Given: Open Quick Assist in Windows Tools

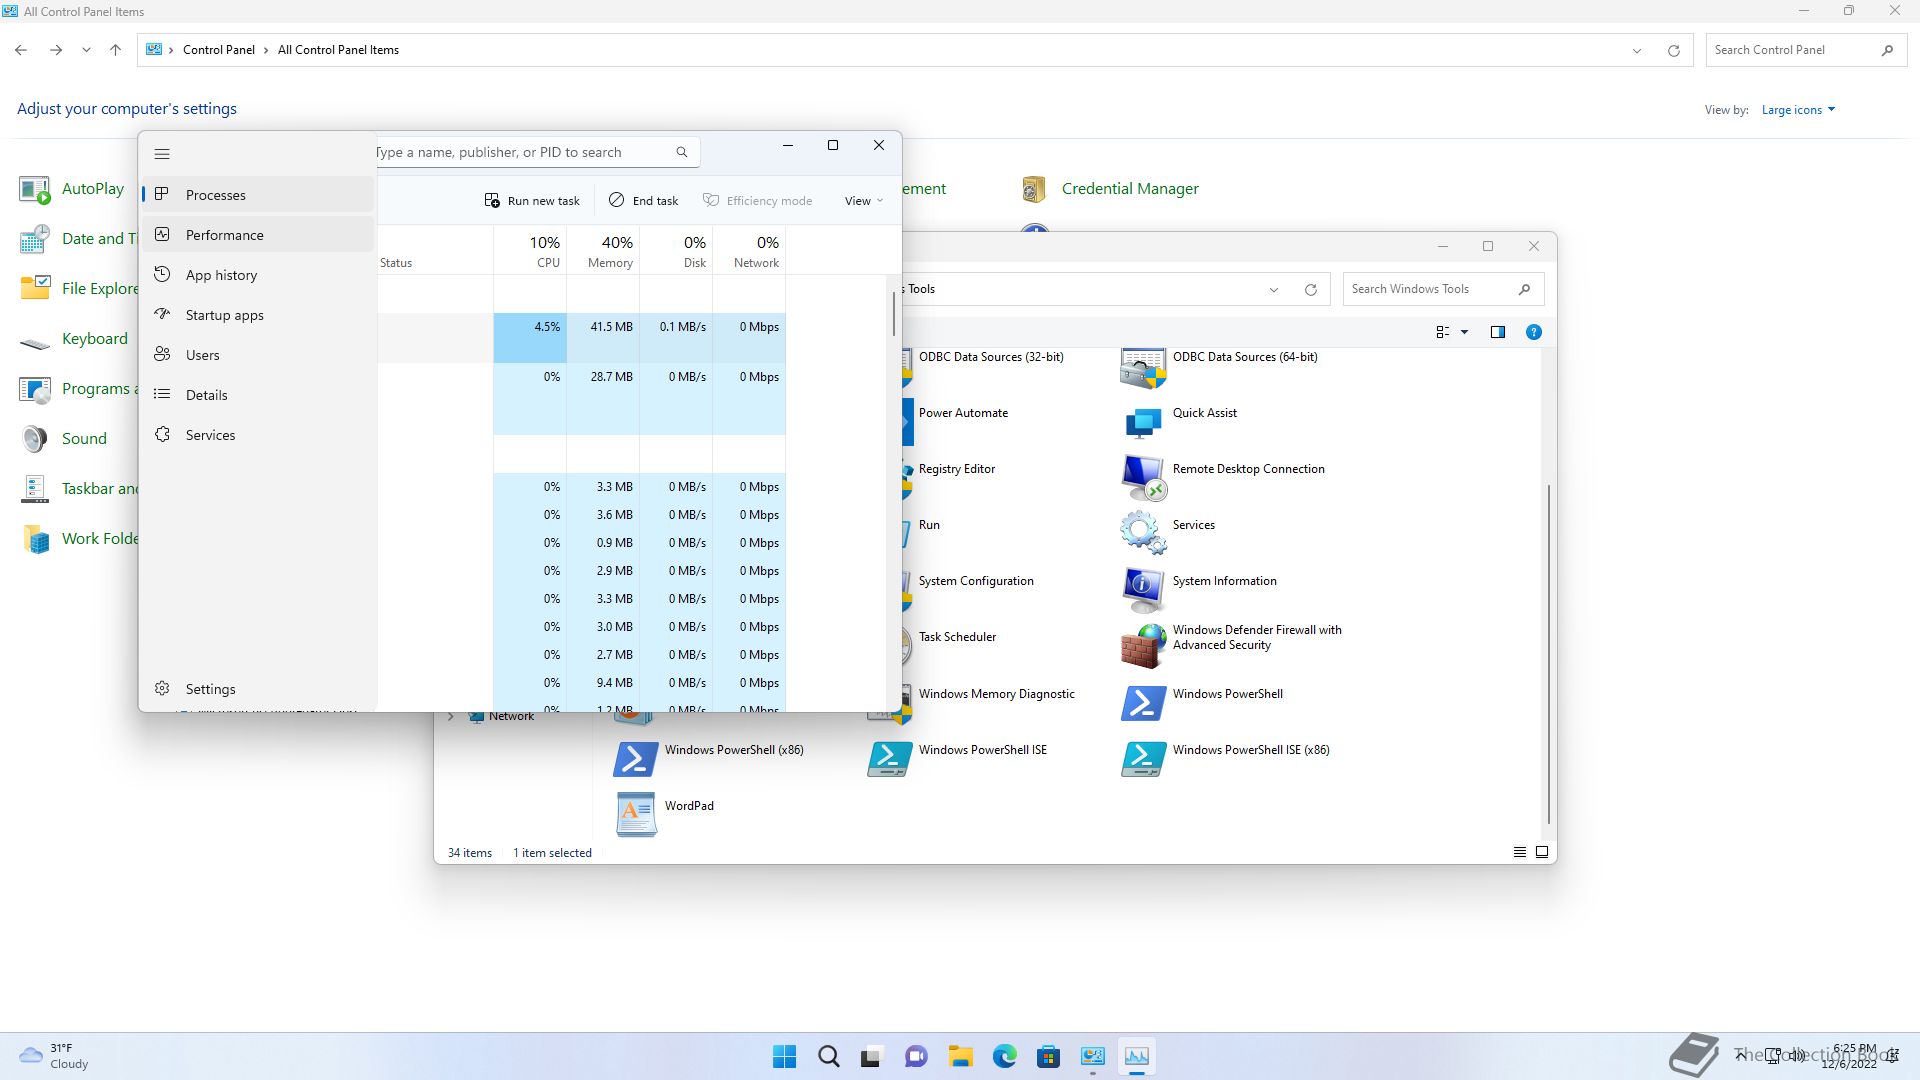Looking at the screenshot, I should 1180,424.
